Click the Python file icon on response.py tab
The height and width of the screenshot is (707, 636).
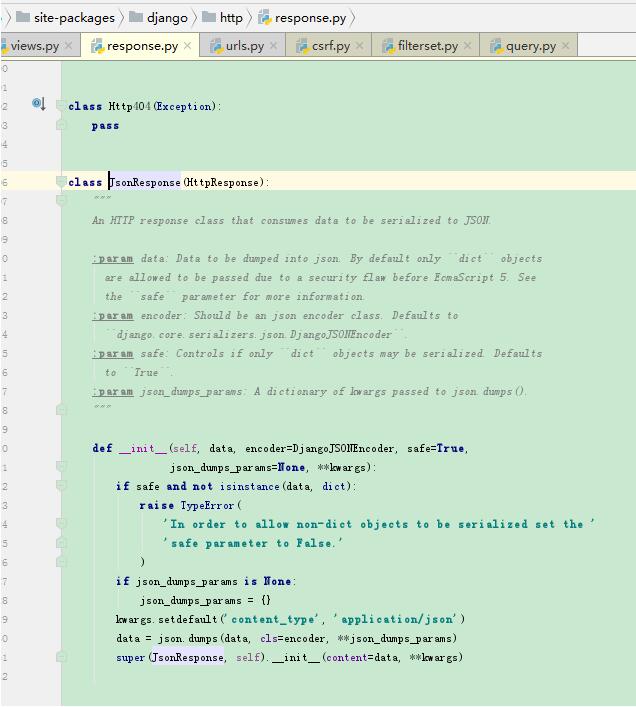pyautogui.click(x=97, y=46)
